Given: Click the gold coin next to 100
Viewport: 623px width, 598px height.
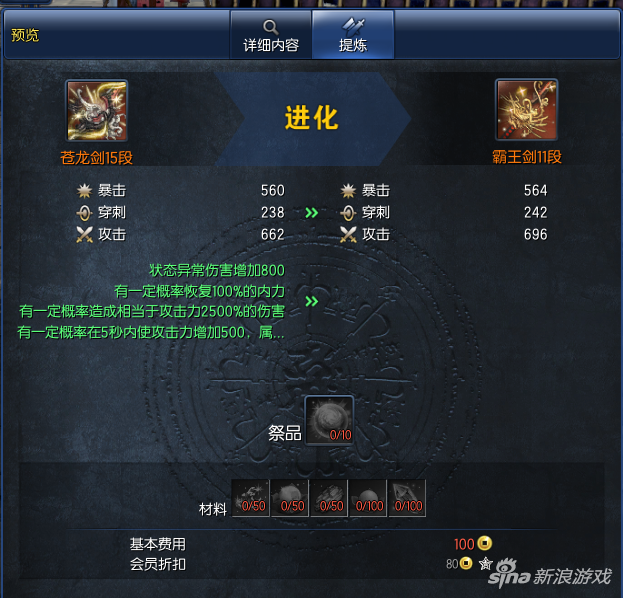Looking at the screenshot, I should 484,543.
